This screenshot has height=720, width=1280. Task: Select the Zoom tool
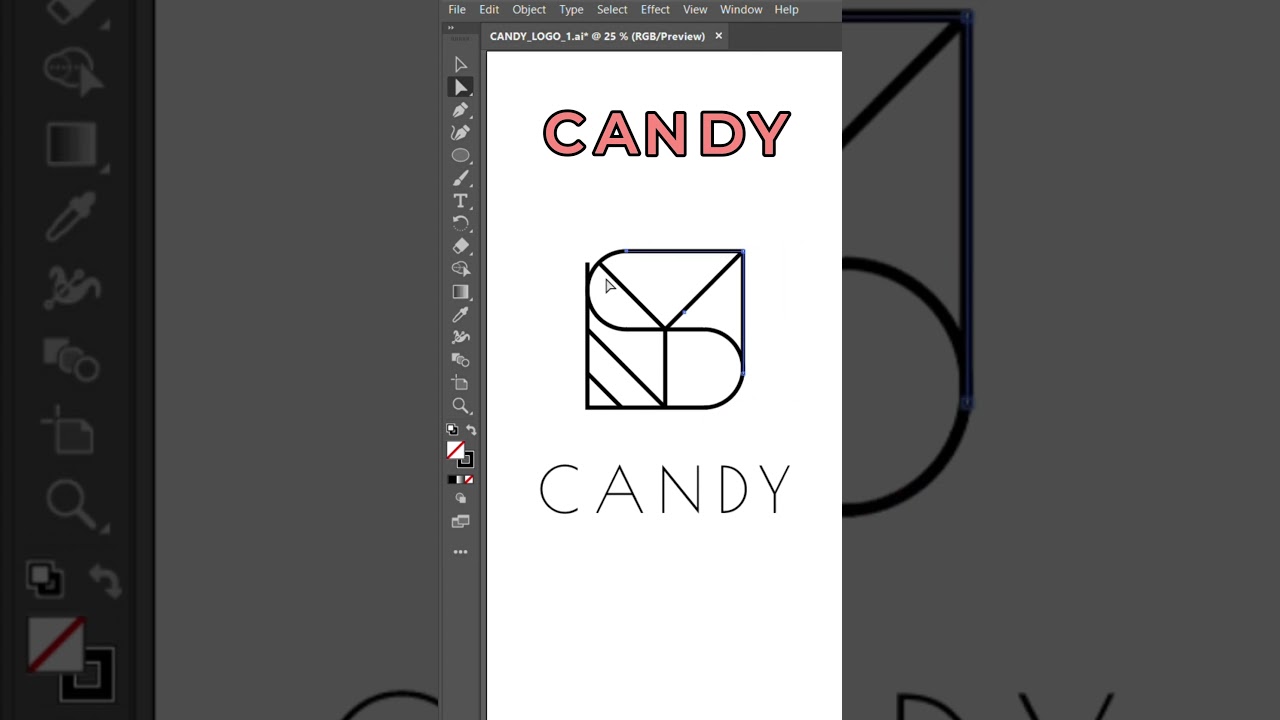(x=460, y=406)
